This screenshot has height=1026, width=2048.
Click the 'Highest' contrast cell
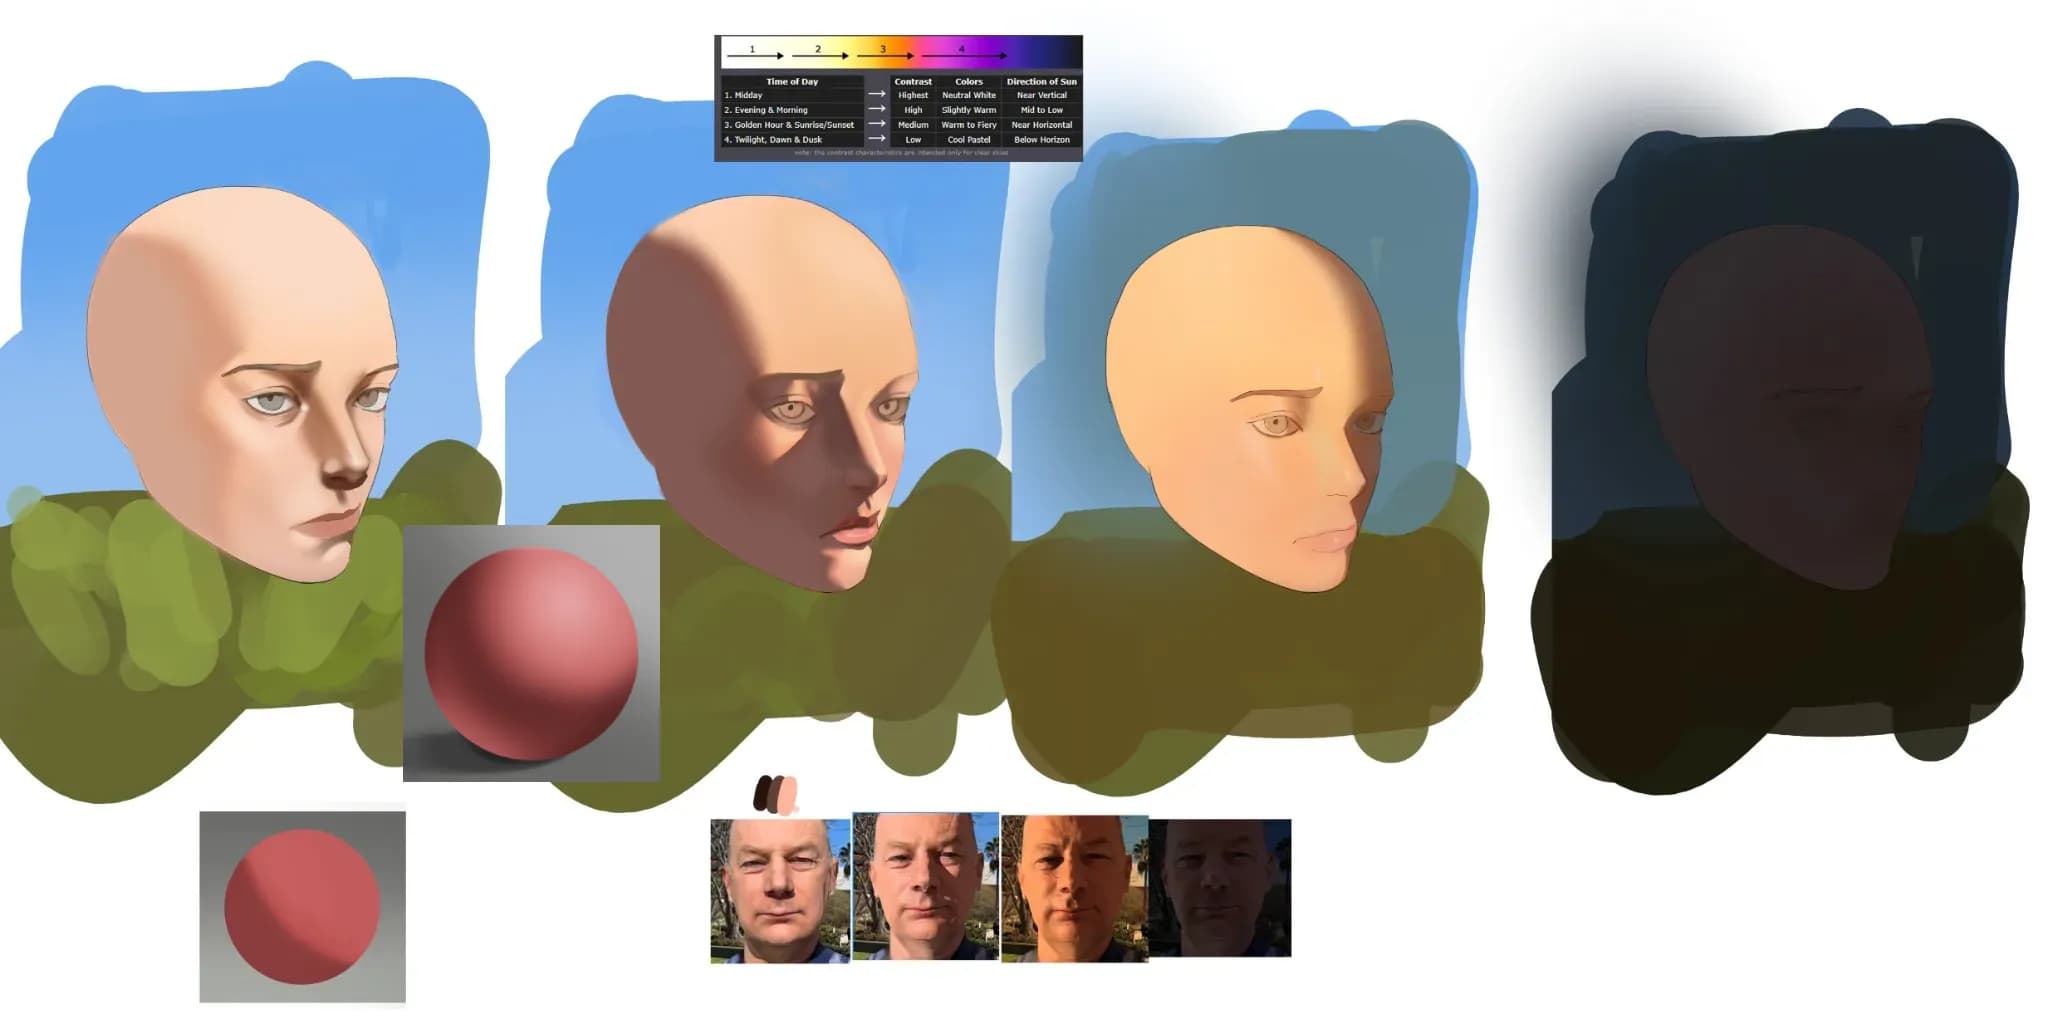click(913, 95)
